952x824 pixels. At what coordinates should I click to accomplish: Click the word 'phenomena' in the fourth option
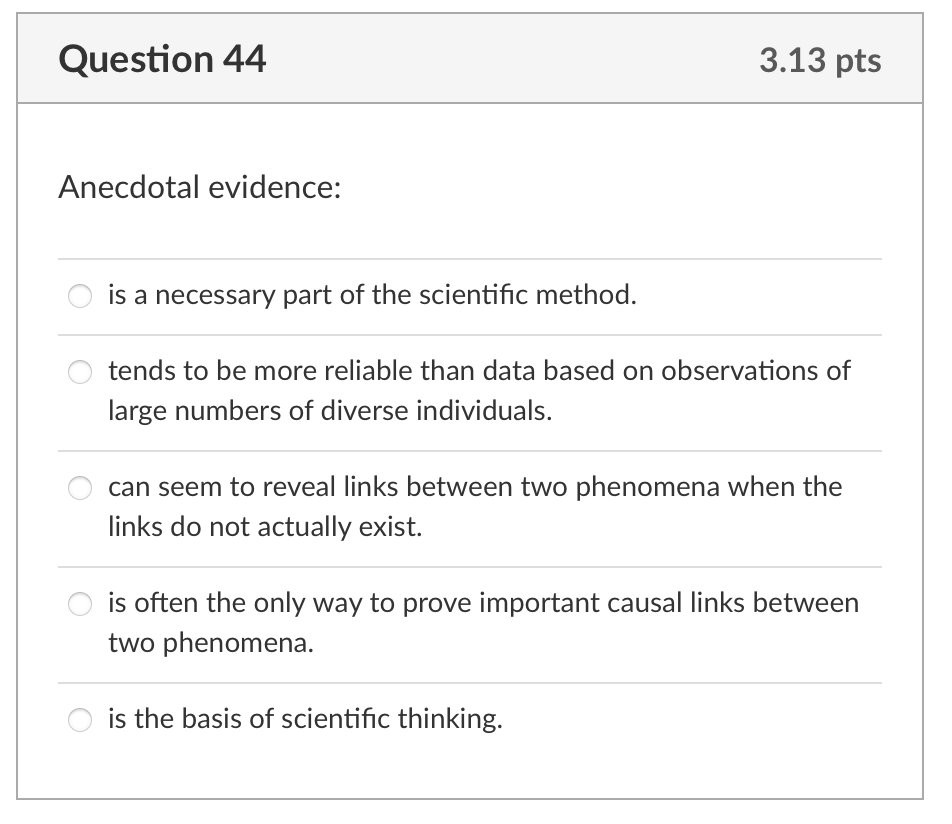pos(236,644)
